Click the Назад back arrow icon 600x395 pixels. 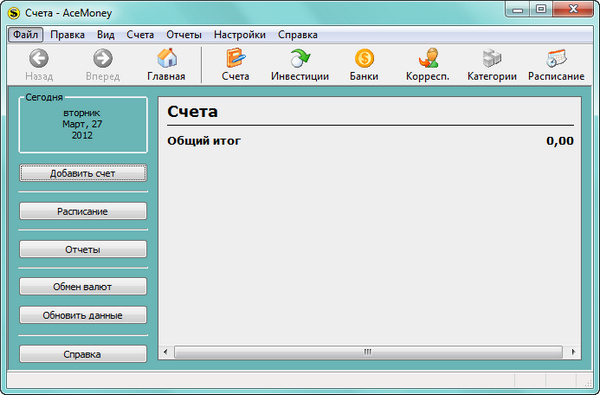(x=39, y=58)
